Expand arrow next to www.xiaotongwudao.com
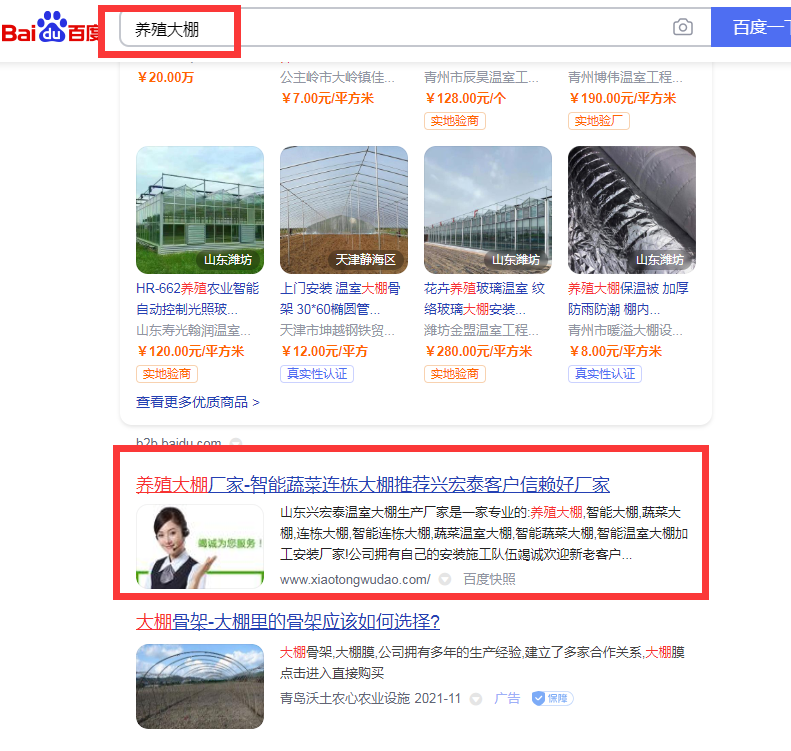 pyautogui.click(x=445, y=579)
